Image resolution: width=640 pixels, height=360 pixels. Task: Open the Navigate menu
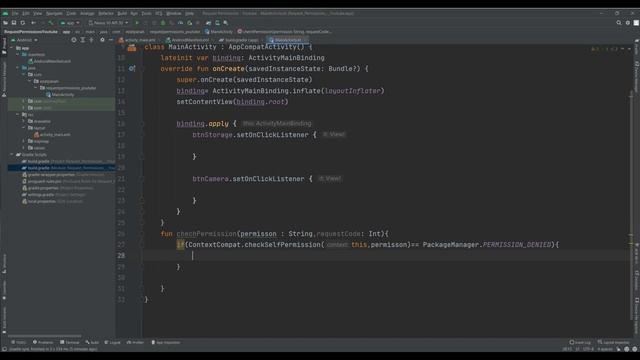[x=54, y=13]
